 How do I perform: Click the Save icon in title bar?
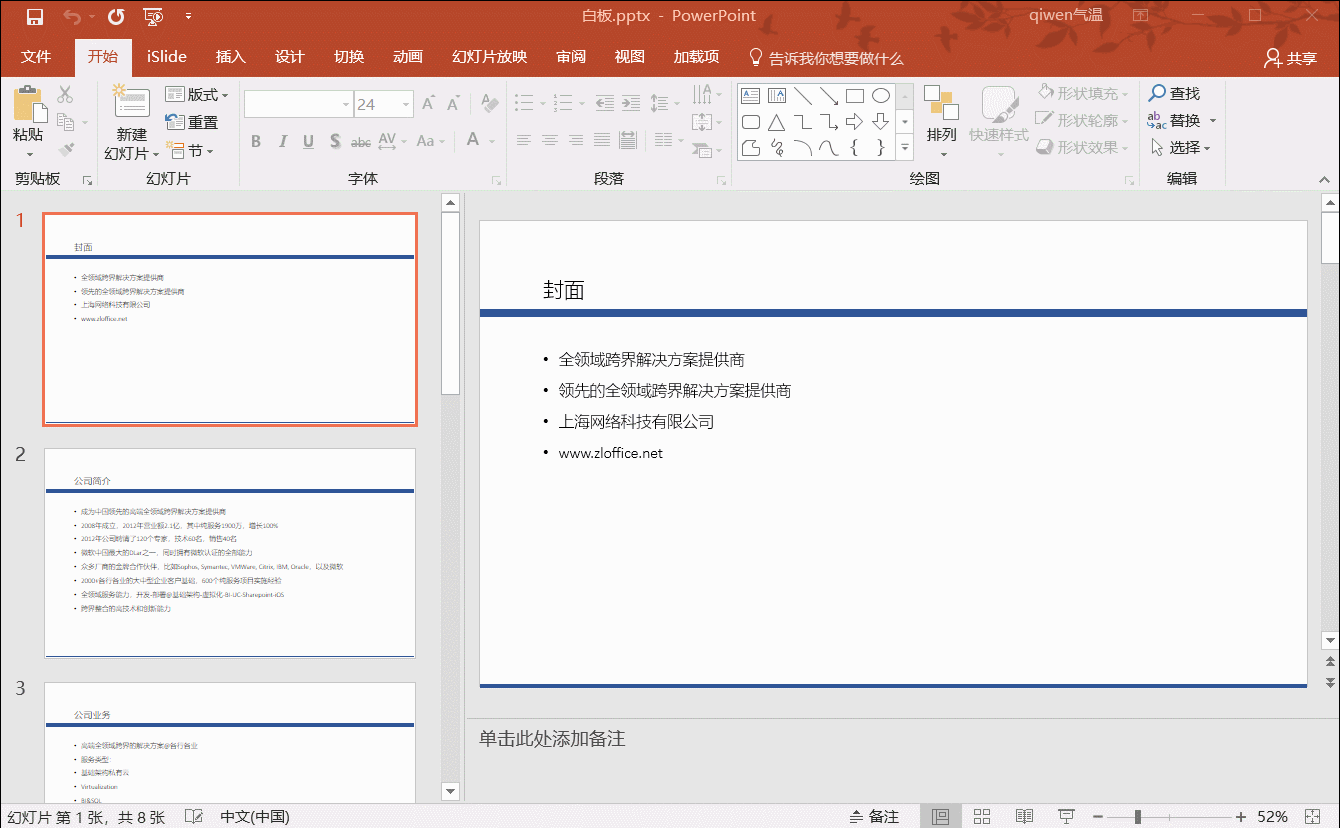(34, 17)
